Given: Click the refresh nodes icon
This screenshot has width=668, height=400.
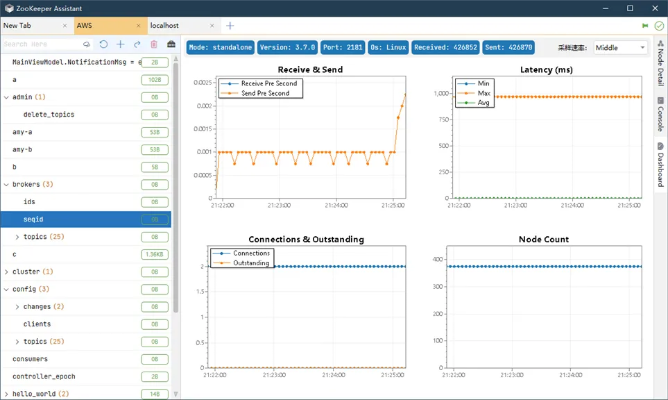Looking at the screenshot, I should click(104, 44).
